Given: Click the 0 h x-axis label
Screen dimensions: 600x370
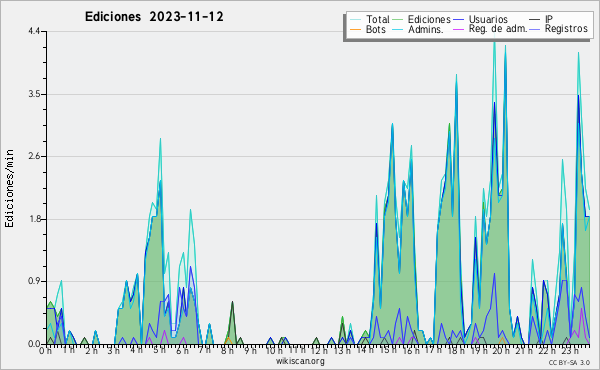Looking at the screenshot, I should point(45,351).
